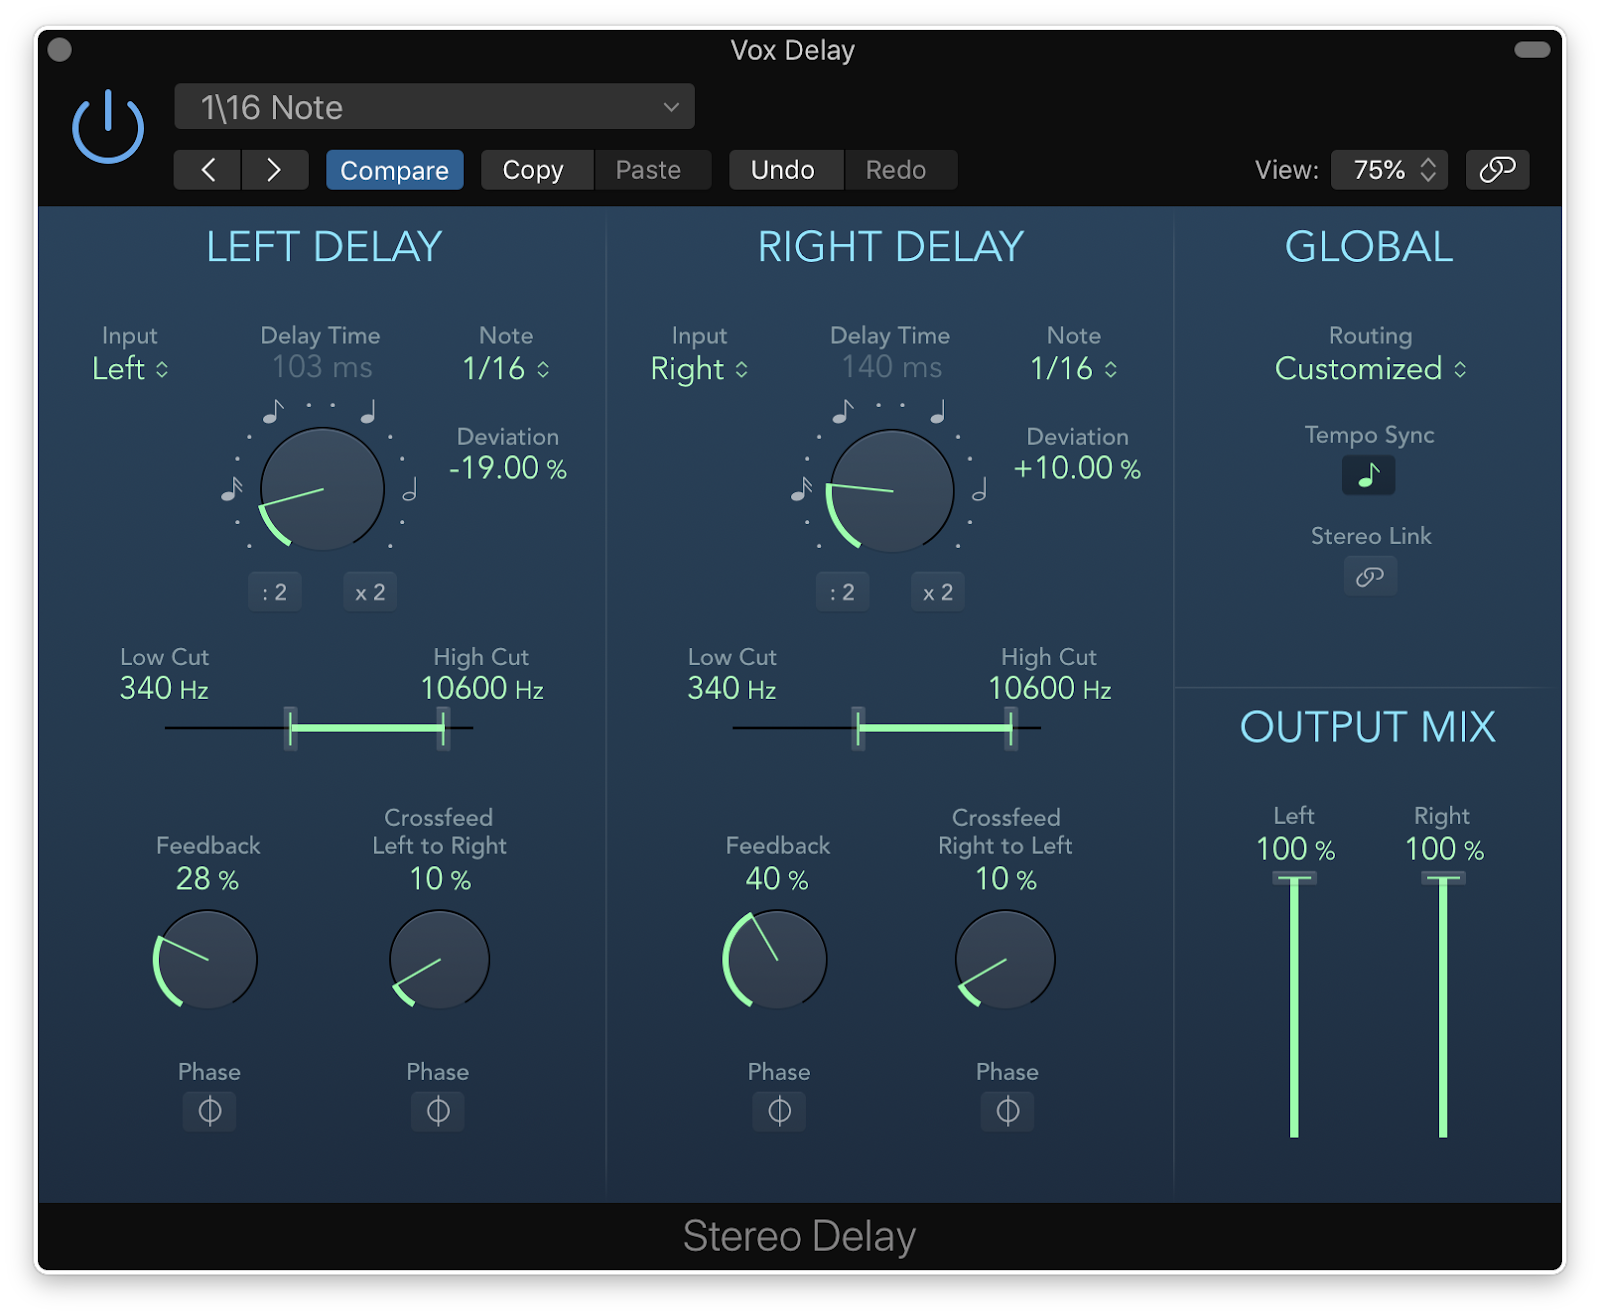Open Right Delay Note 1/16 menu
This screenshot has height=1316, width=1600.
pyautogui.click(x=1074, y=369)
